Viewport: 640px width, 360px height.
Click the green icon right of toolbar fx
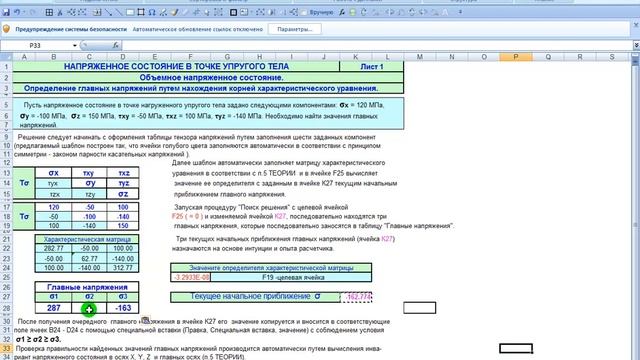(x=352, y=12)
